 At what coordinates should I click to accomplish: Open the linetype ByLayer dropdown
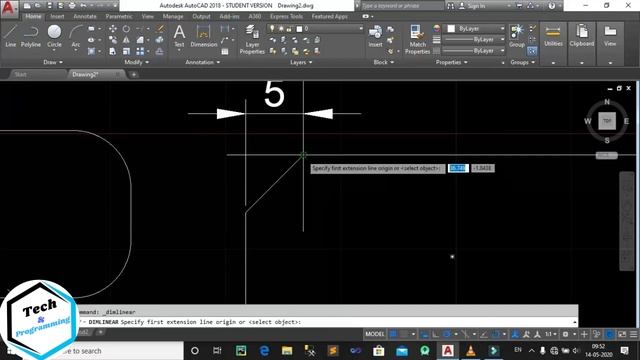coord(474,51)
